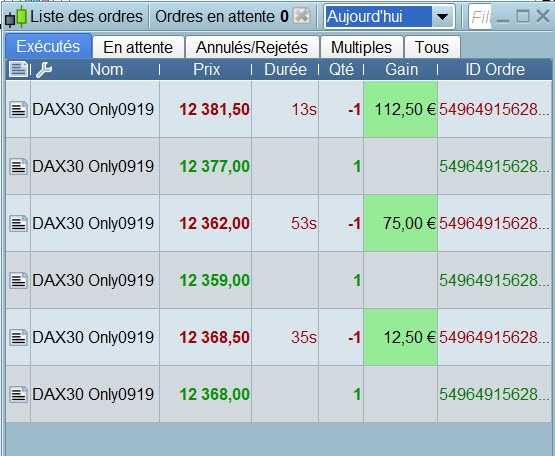Sort by the Durée column header
The image size is (555, 456).
coord(285,69)
